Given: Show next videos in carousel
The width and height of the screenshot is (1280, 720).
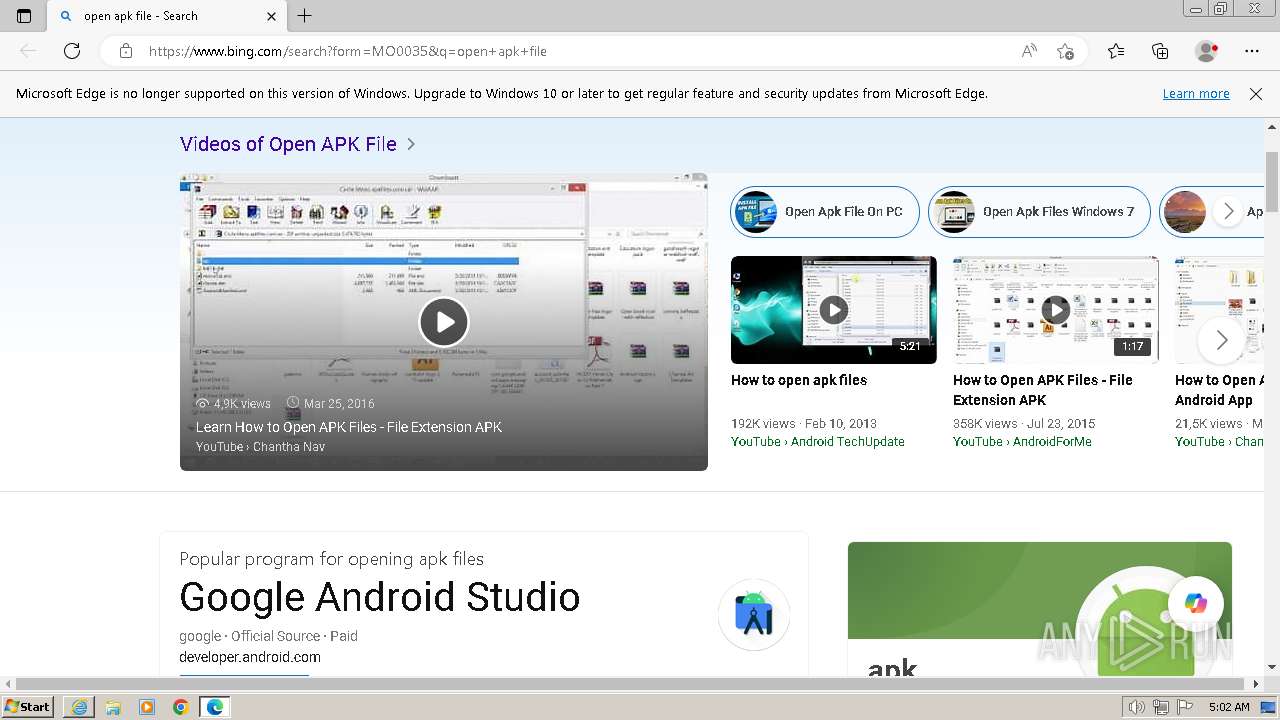Looking at the screenshot, I should pyautogui.click(x=1221, y=340).
